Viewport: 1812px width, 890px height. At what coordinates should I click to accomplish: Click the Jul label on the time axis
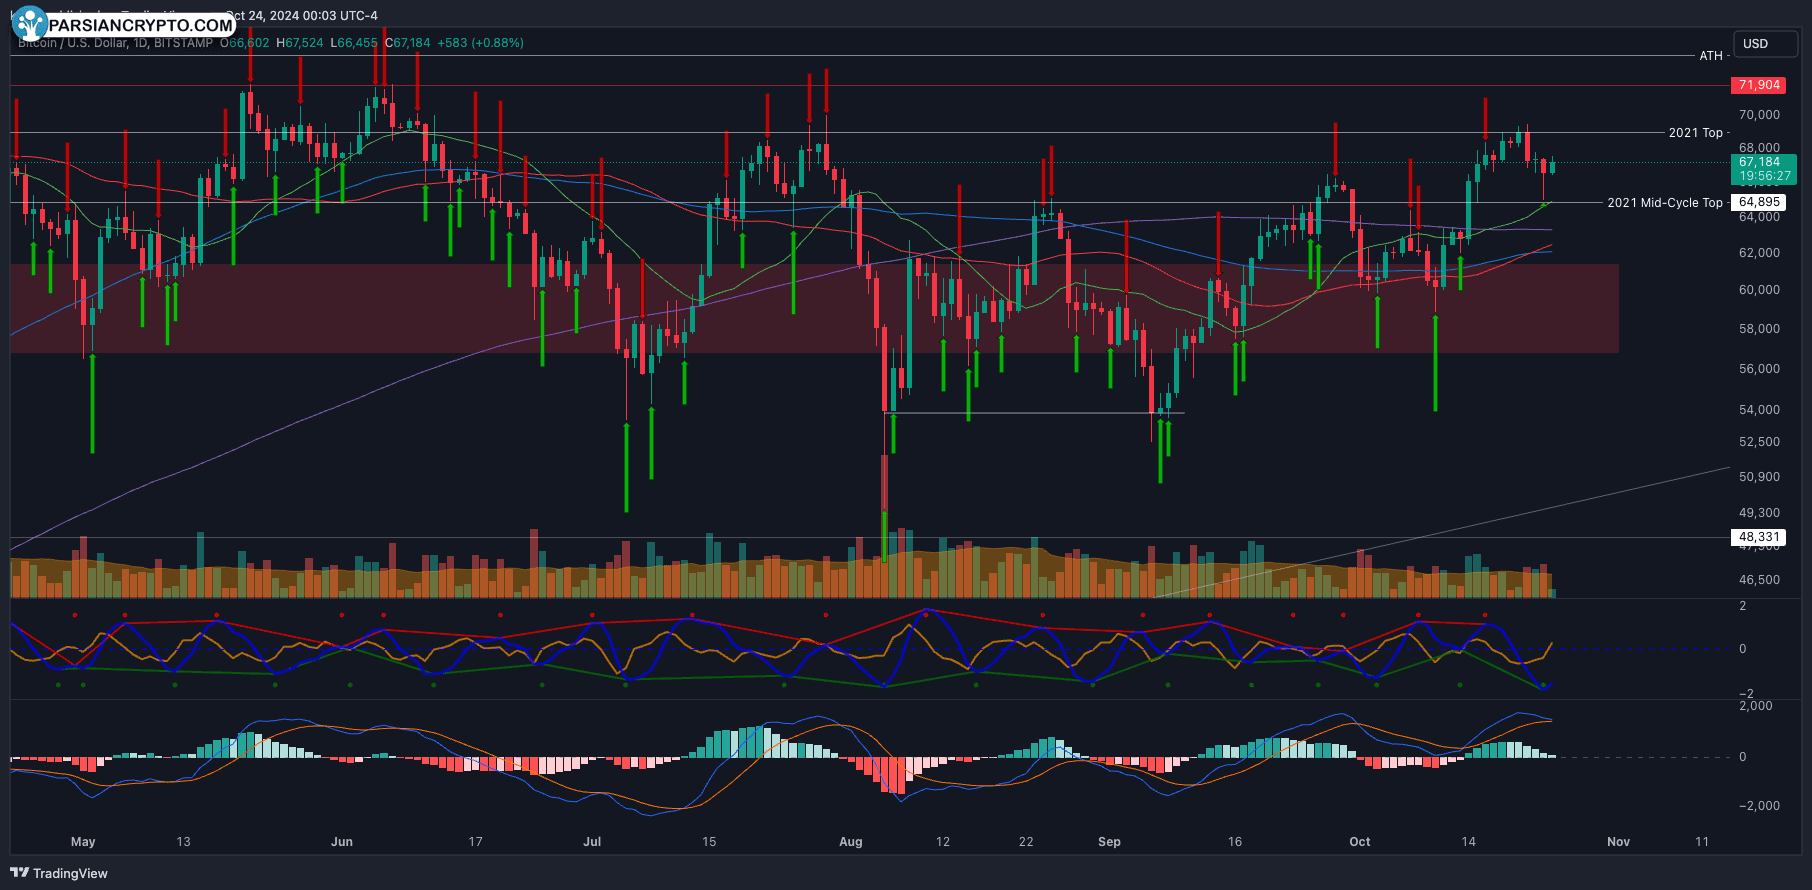pyautogui.click(x=592, y=842)
